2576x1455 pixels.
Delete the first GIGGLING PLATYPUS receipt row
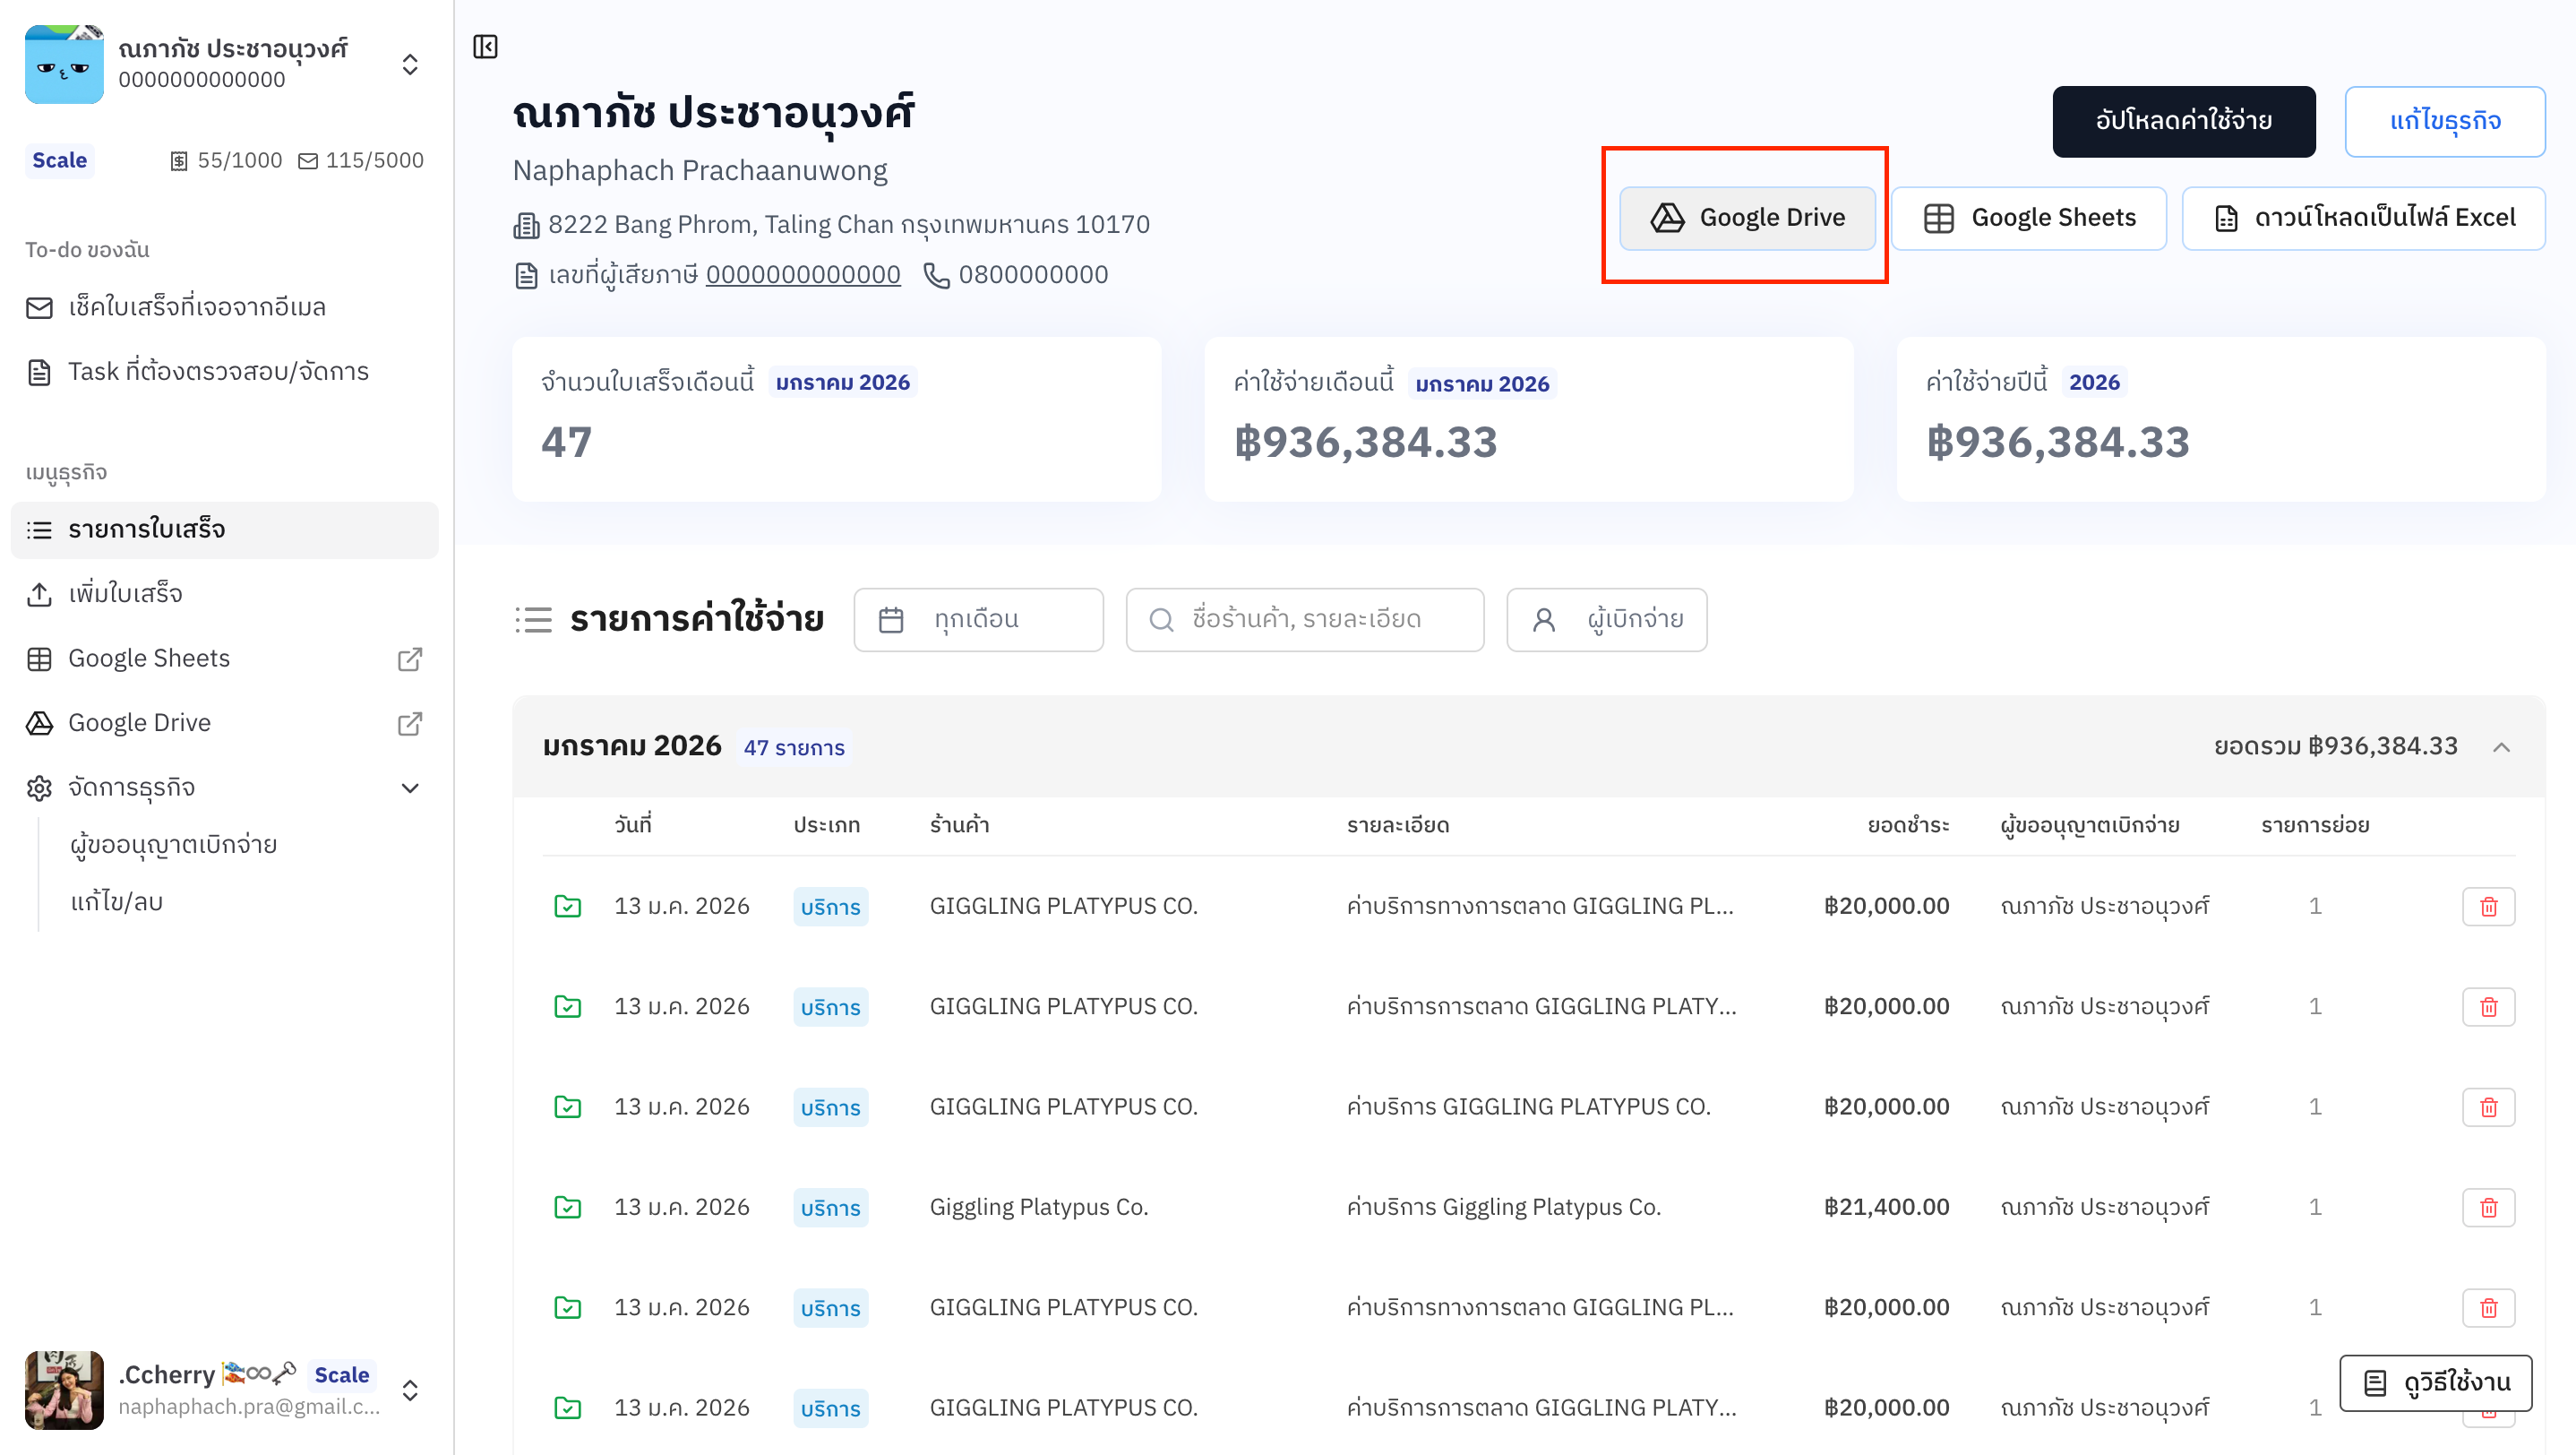tap(2487, 906)
